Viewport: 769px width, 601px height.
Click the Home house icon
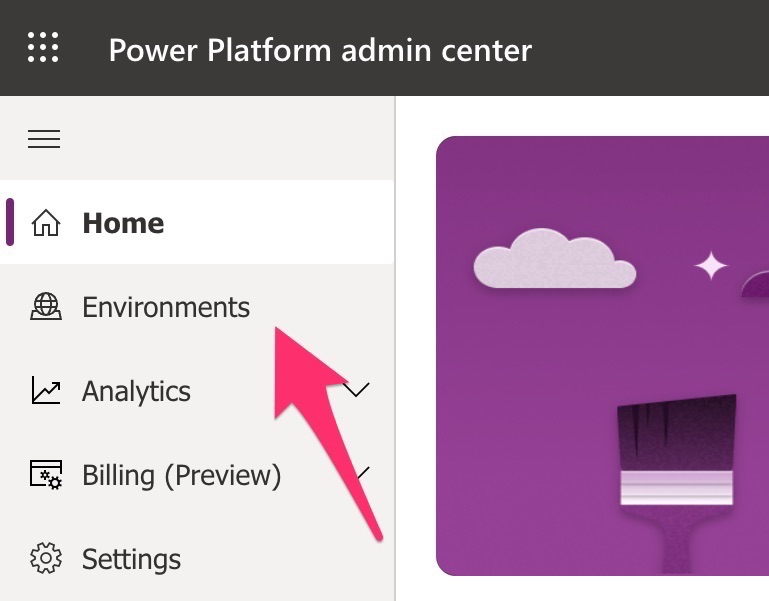(x=46, y=222)
